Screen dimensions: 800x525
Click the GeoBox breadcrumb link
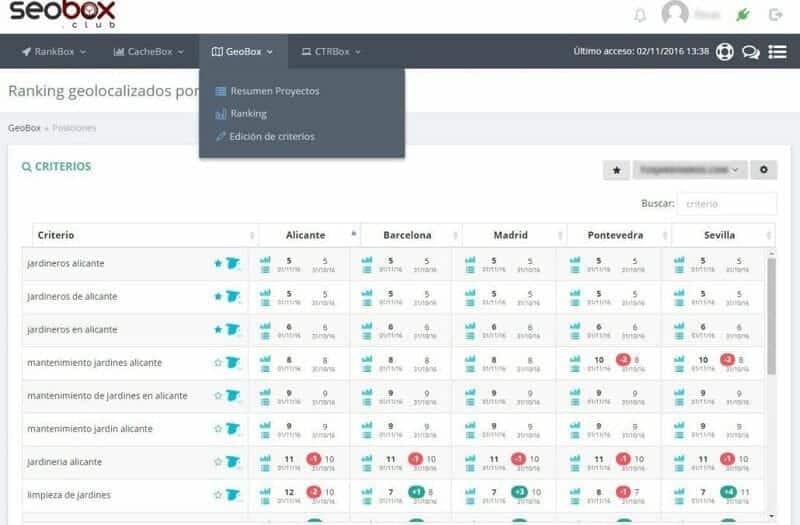coord(24,128)
